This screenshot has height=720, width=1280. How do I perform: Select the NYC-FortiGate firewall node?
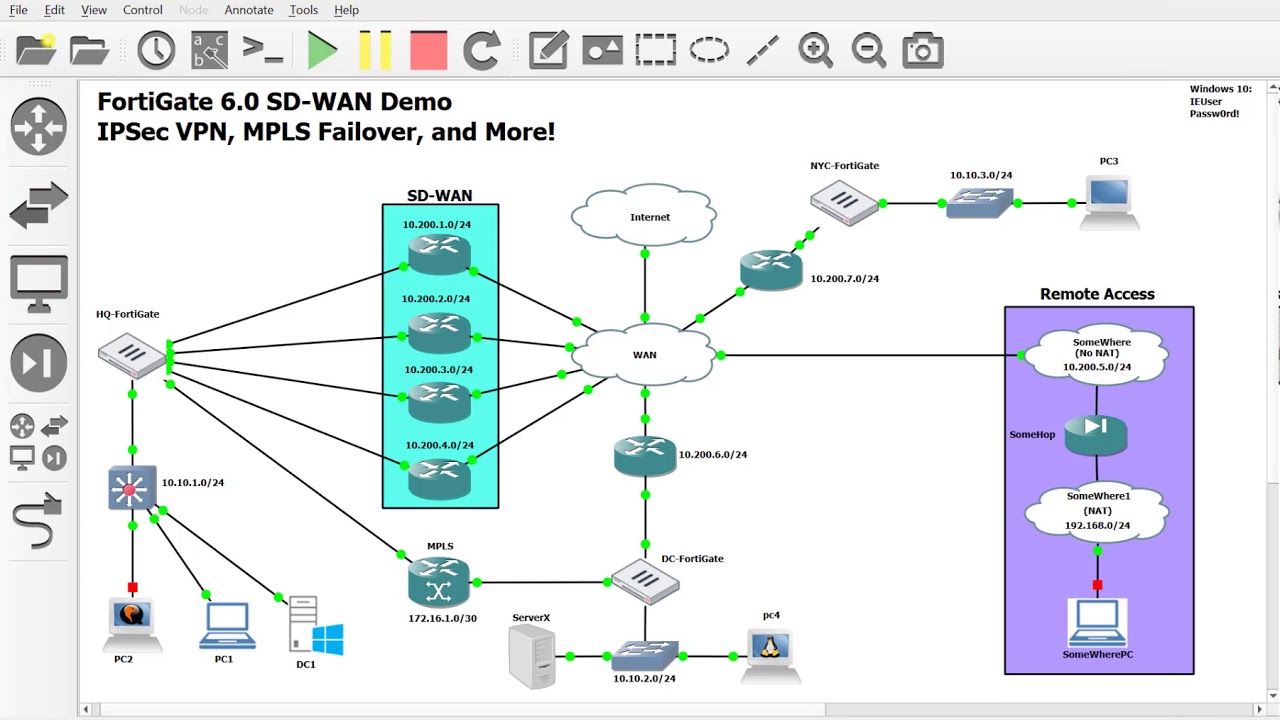coord(845,202)
